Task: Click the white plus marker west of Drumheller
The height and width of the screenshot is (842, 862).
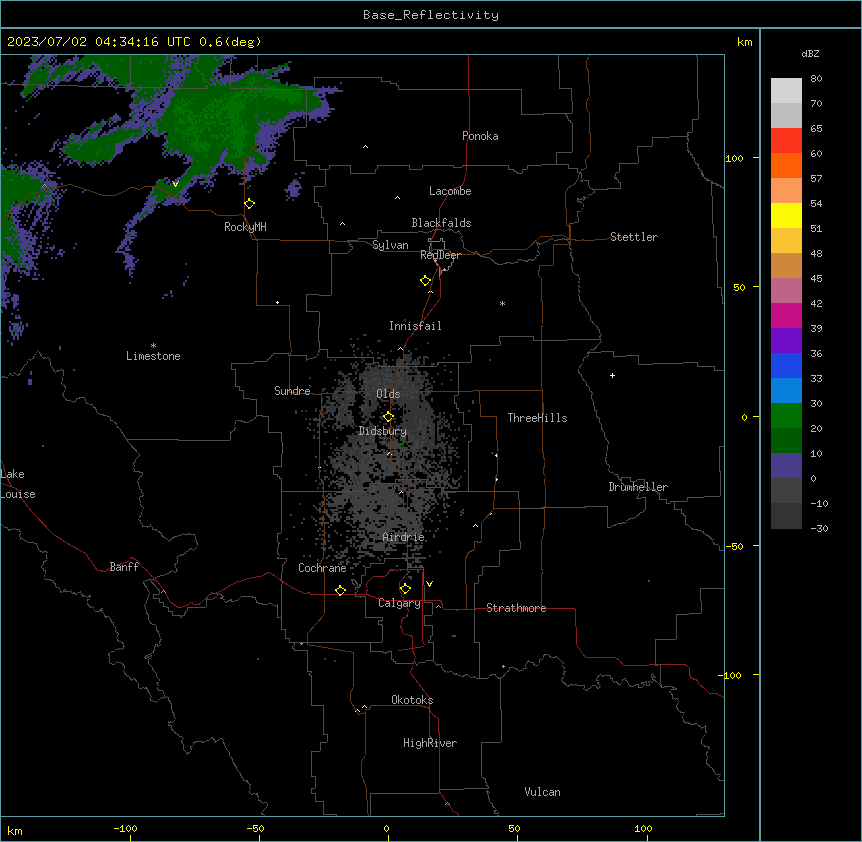Action: point(612,375)
